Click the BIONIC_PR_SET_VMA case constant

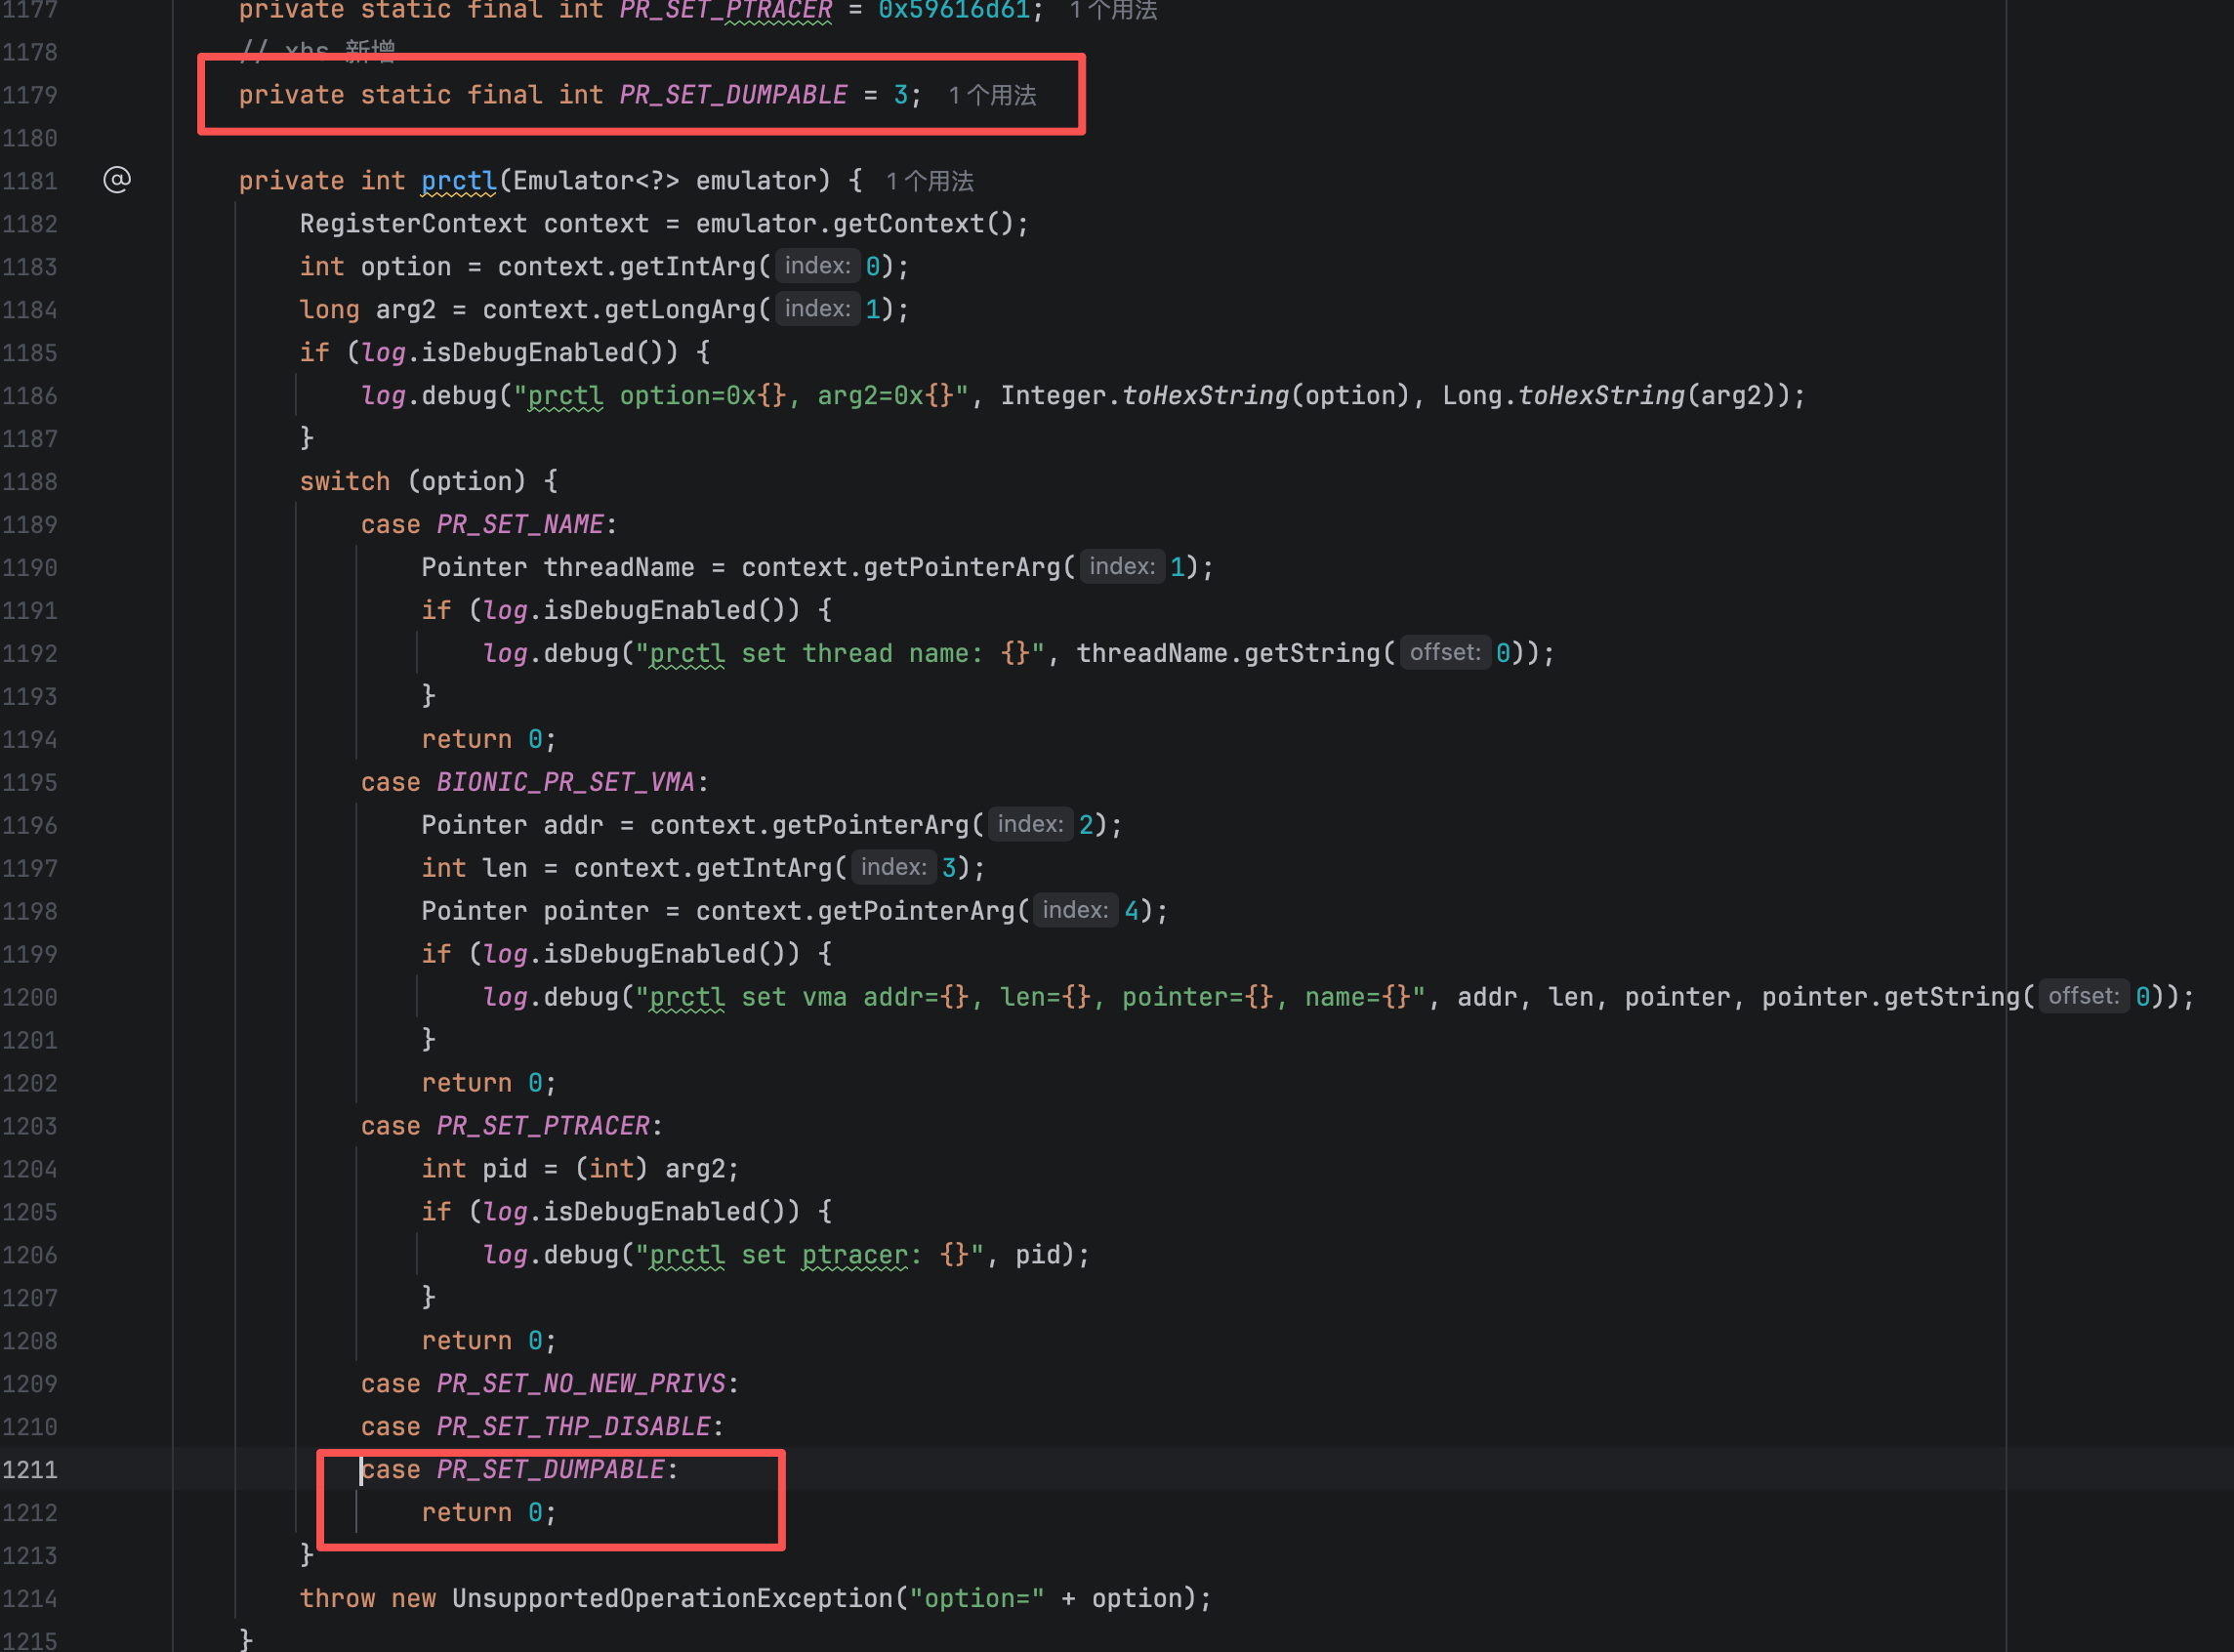click(565, 782)
